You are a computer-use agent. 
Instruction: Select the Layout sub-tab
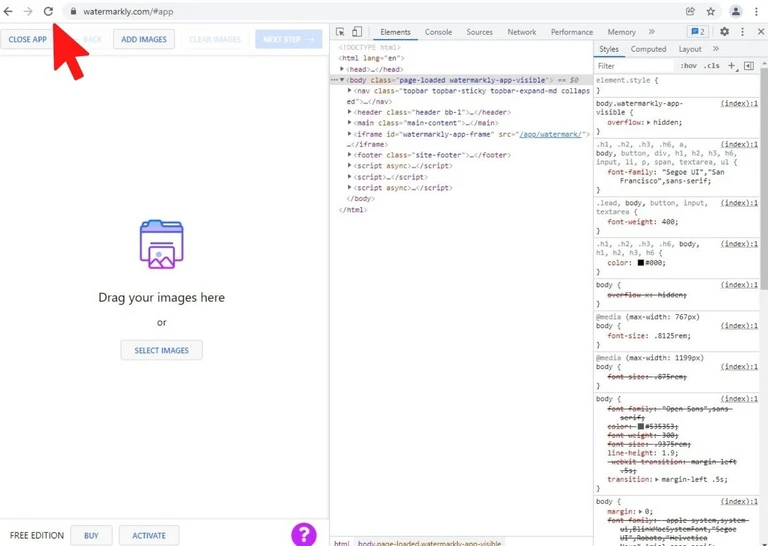(x=690, y=49)
